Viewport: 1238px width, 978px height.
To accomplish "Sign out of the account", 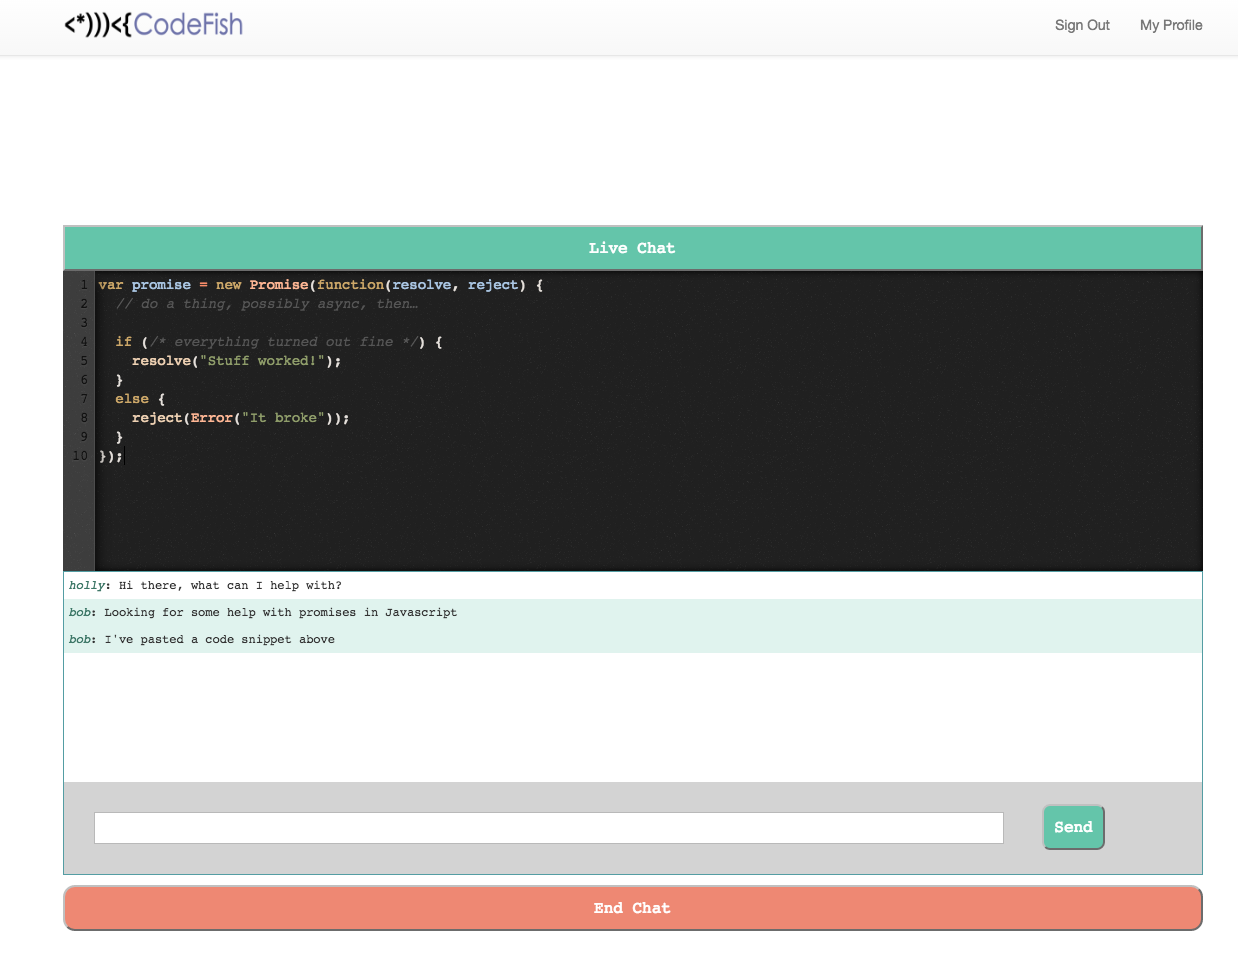I will (x=1082, y=25).
